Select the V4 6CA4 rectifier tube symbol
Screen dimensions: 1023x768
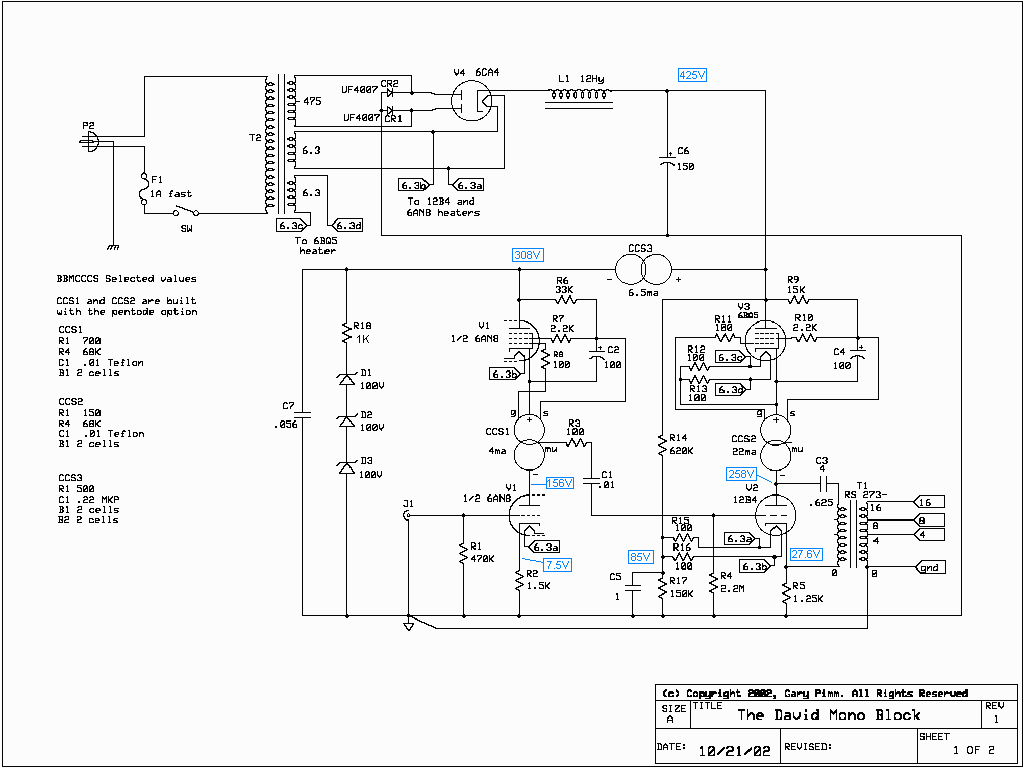[470, 100]
